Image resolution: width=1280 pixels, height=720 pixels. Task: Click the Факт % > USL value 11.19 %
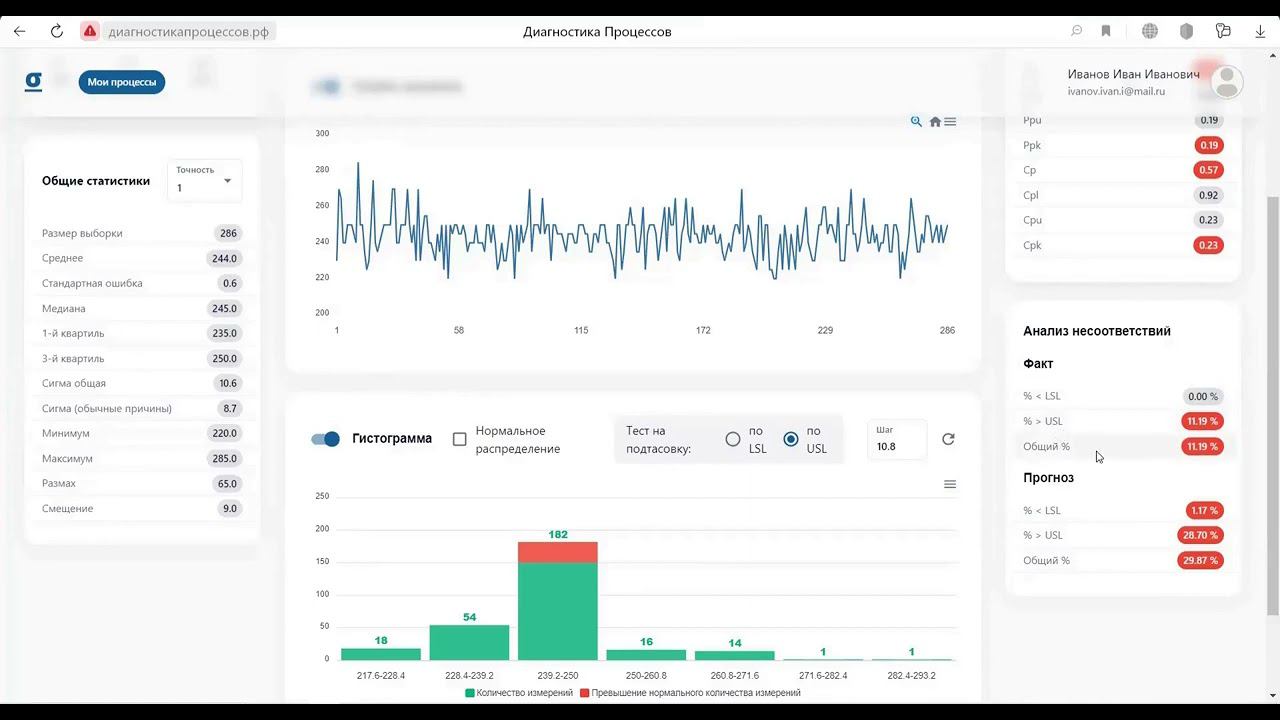[1203, 421]
